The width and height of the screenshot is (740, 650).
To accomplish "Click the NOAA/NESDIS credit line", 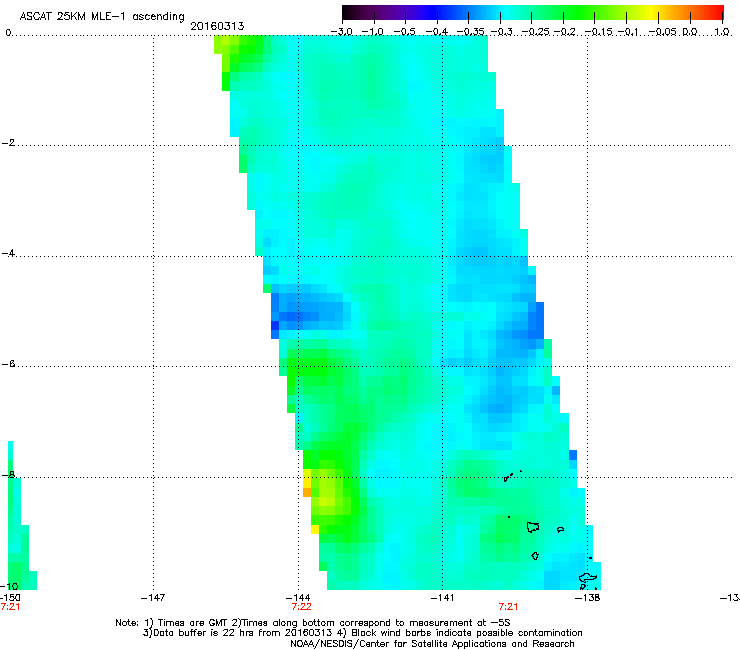I will point(432,644).
